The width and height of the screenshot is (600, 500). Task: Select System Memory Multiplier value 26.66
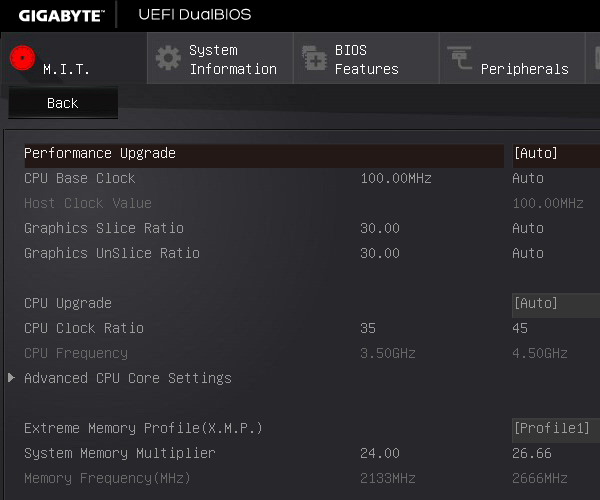532,453
